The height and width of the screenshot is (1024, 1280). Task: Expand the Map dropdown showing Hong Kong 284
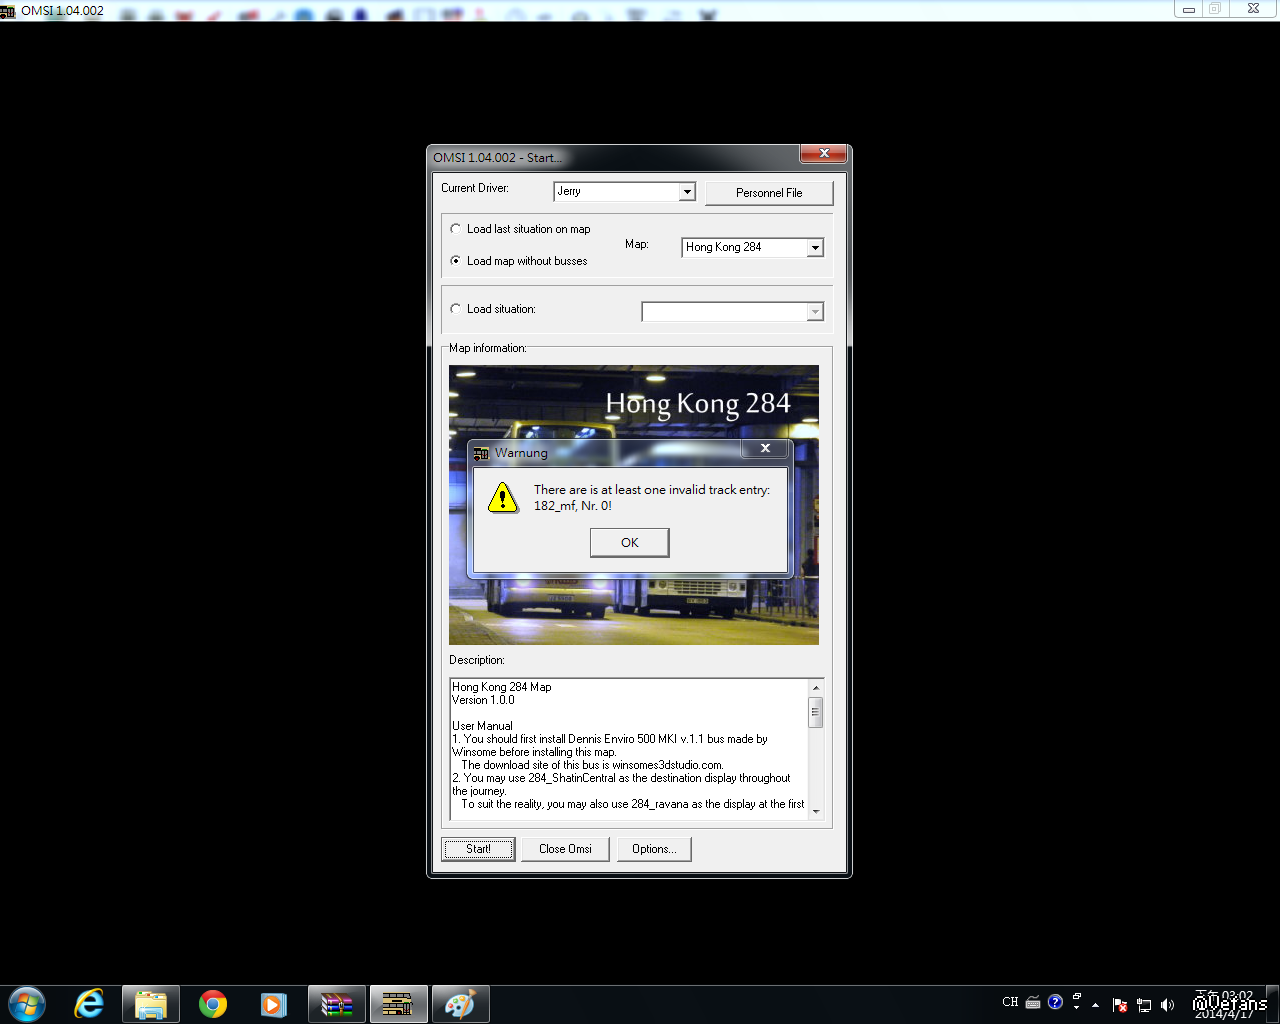pyautogui.click(x=815, y=248)
